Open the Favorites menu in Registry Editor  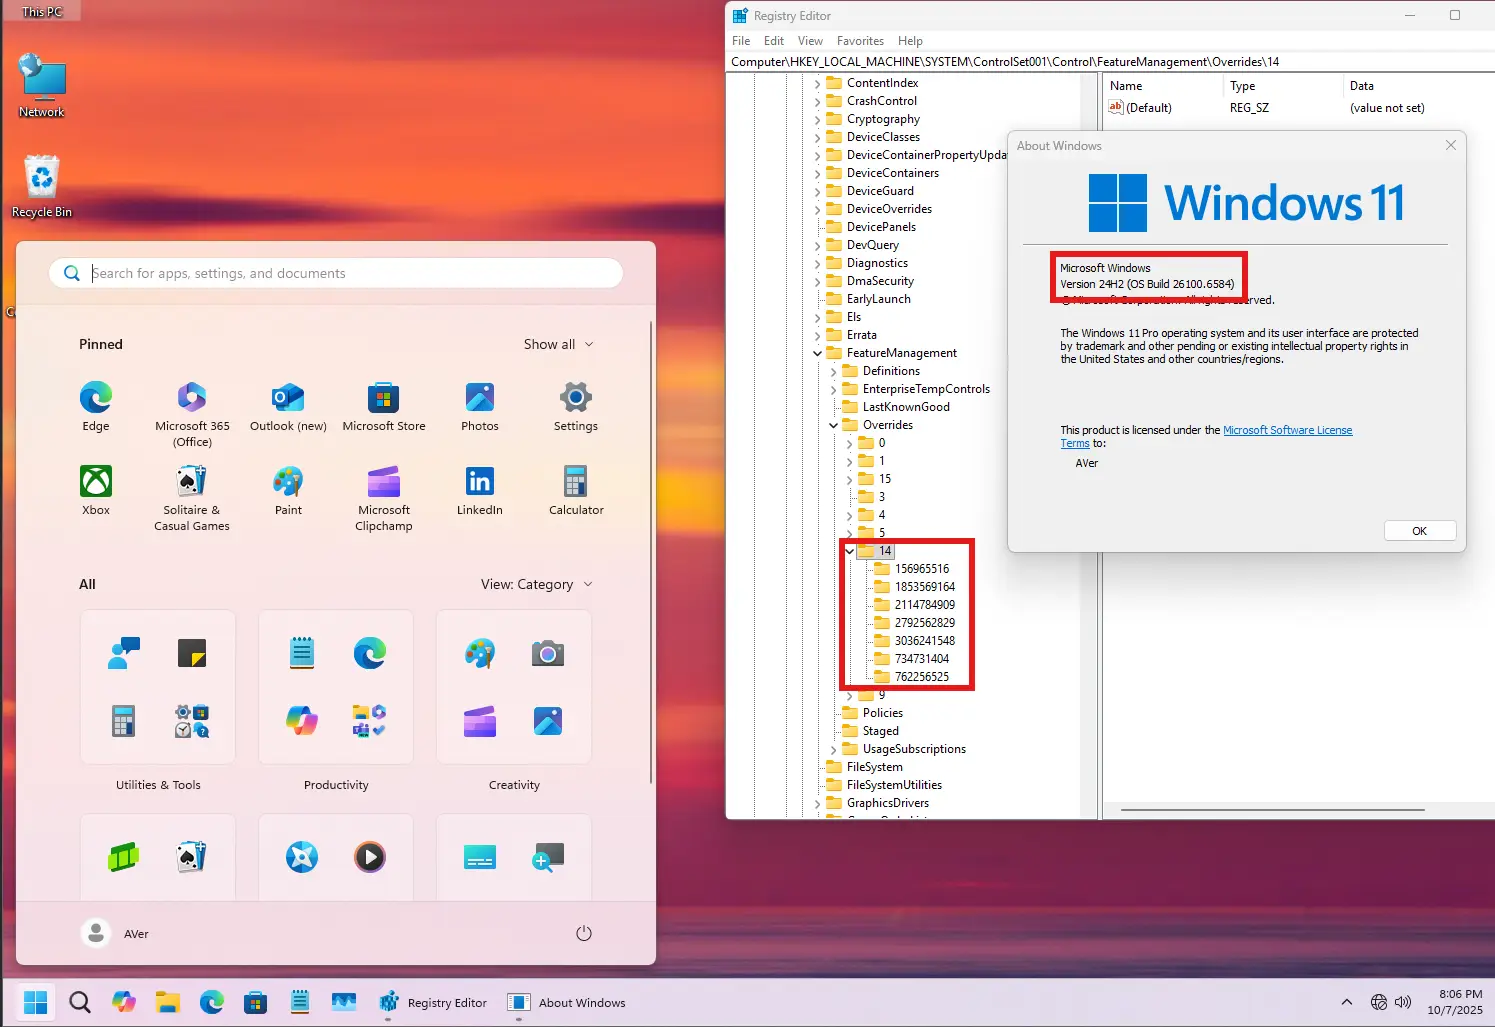pyautogui.click(x=860, y=41)
